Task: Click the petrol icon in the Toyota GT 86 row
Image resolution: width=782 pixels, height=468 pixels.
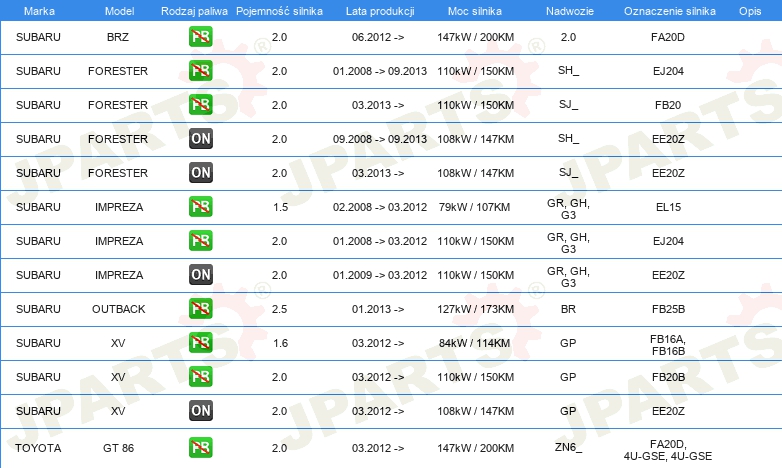Action: click(200, 448)
